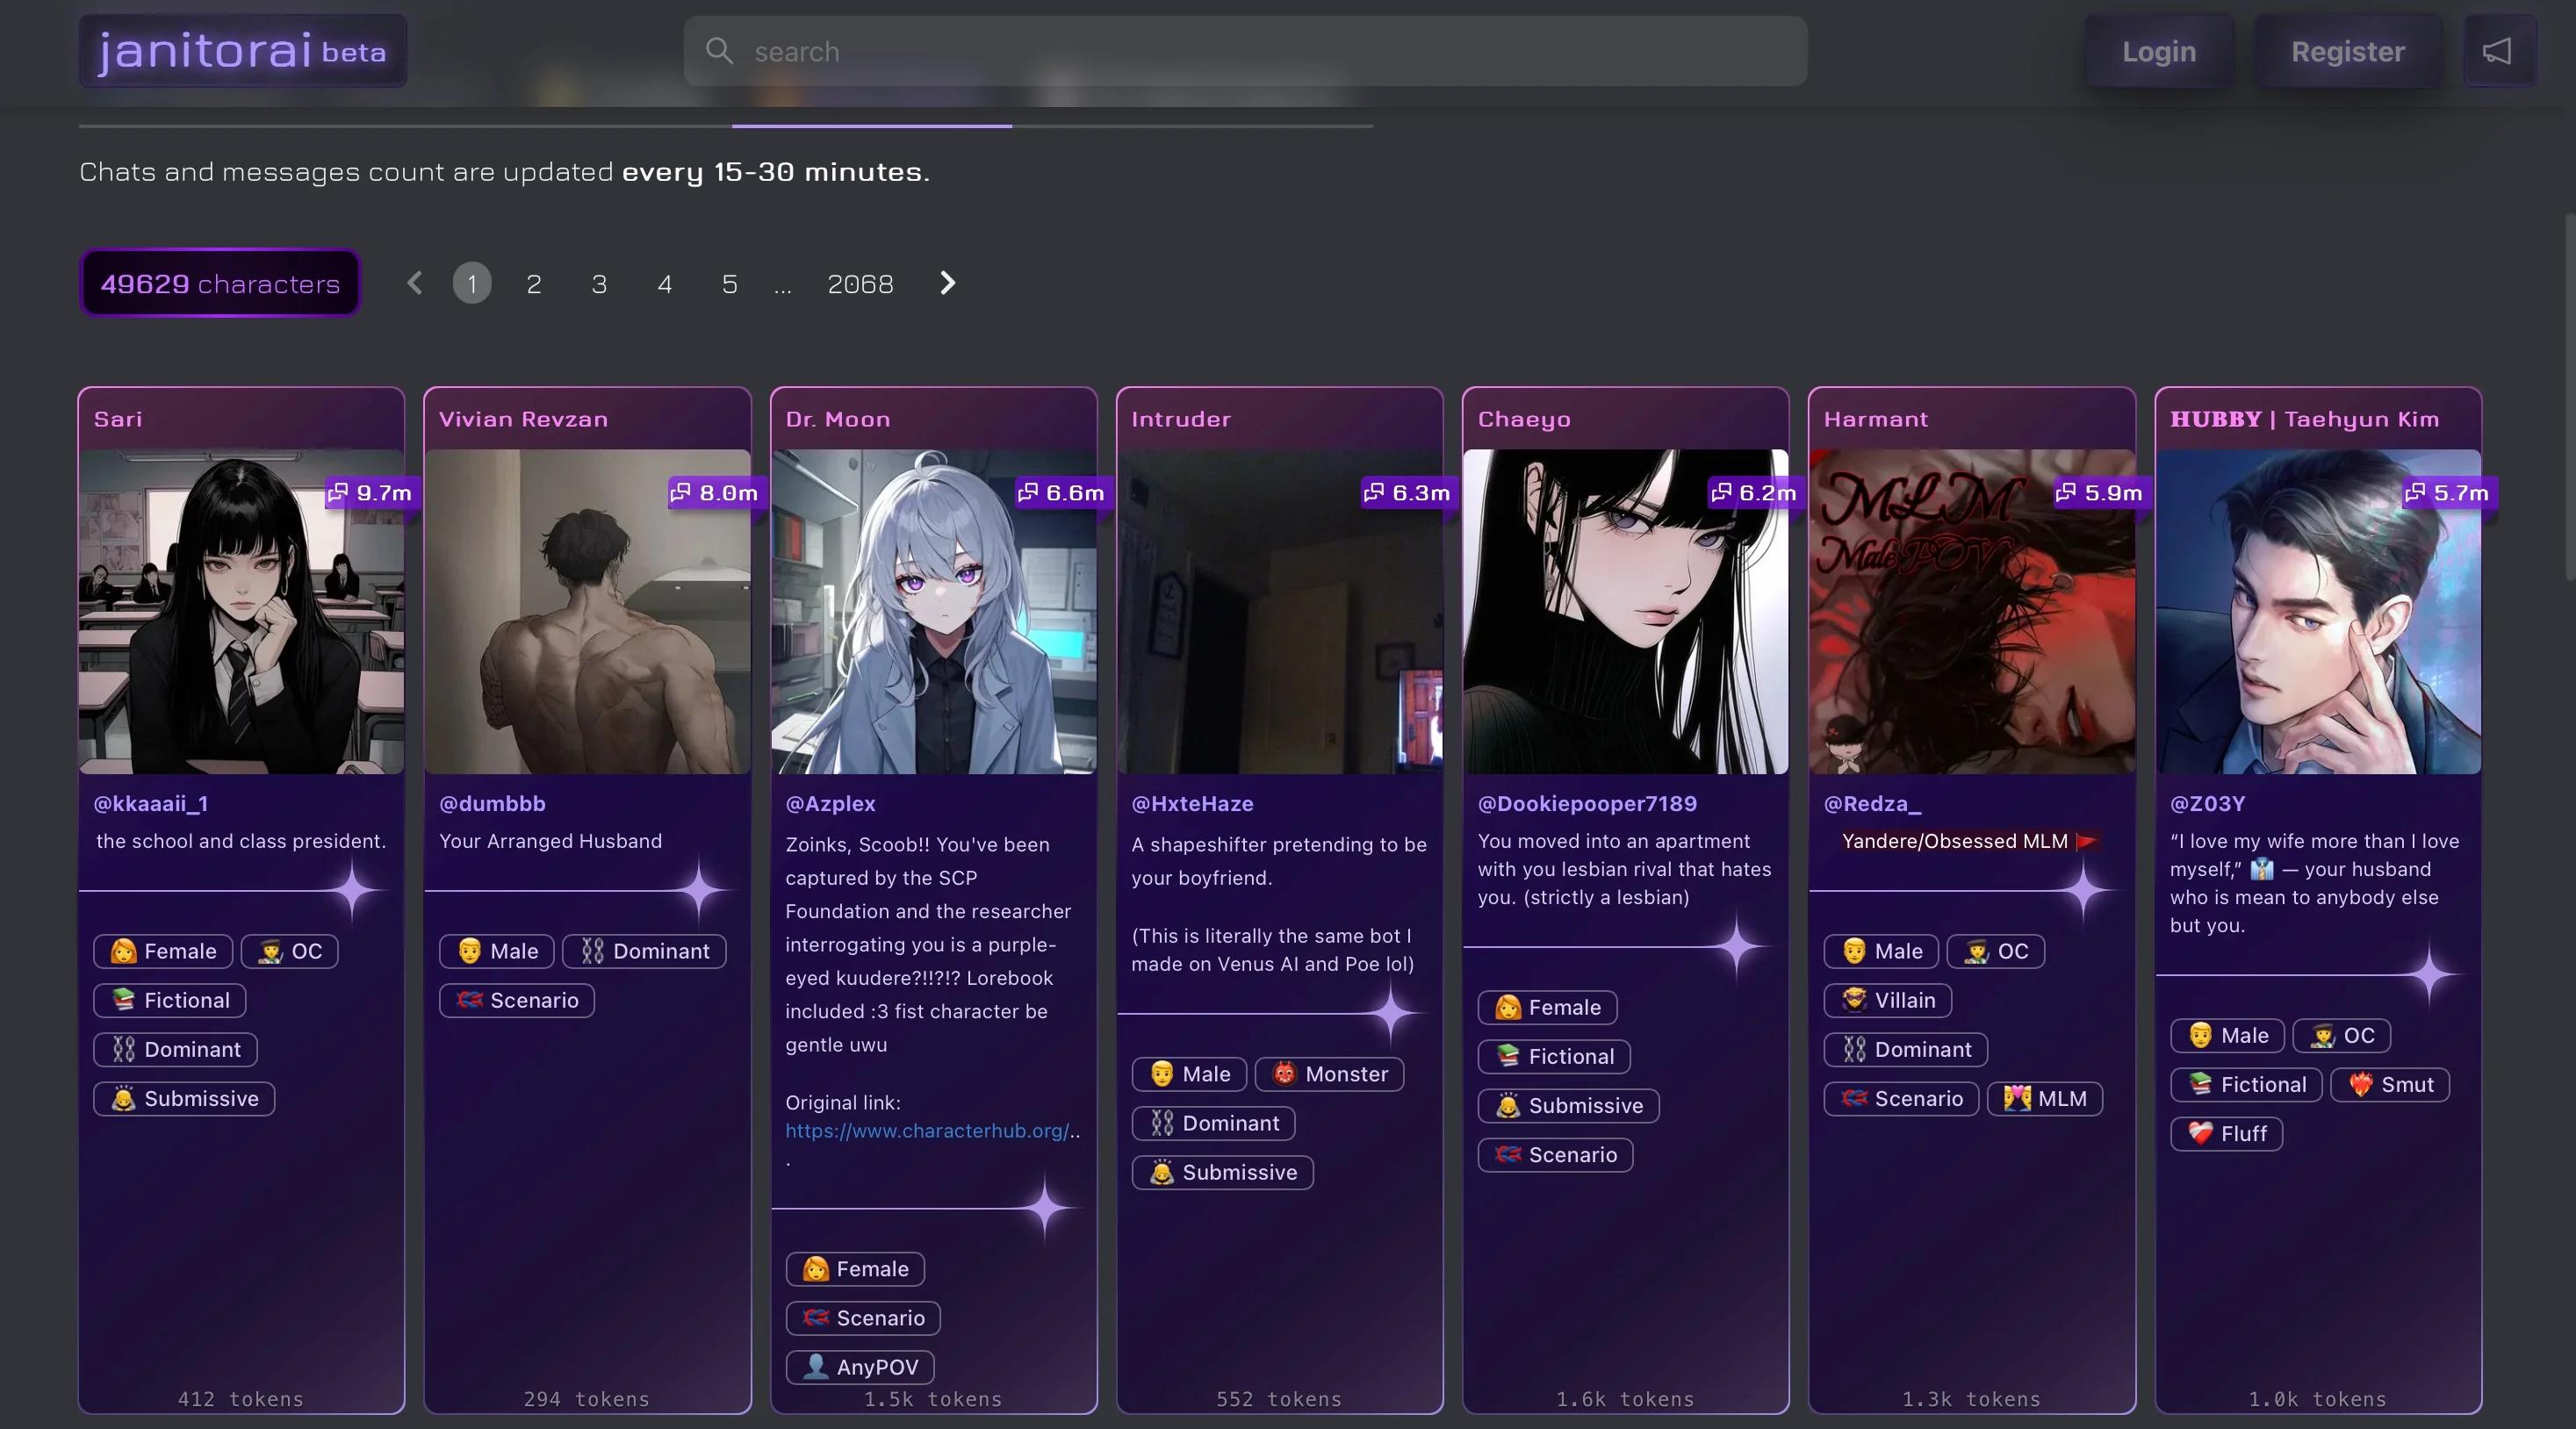This screenshot has width=2576, height=1429.
Task: Go to previous page with left chevron
Action: click(x=415, y=284)
